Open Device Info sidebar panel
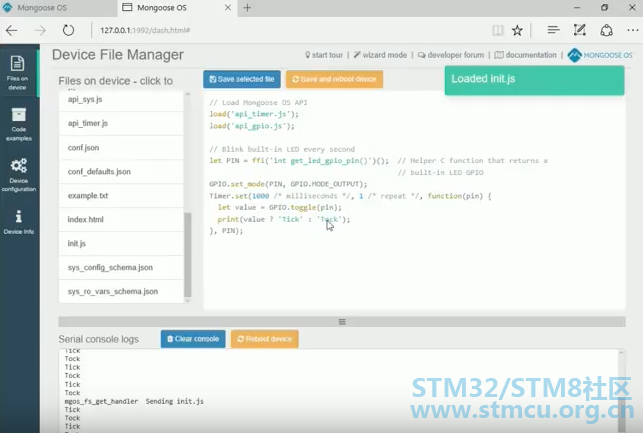The image size is (643, 433). click(x=18, y=222)
